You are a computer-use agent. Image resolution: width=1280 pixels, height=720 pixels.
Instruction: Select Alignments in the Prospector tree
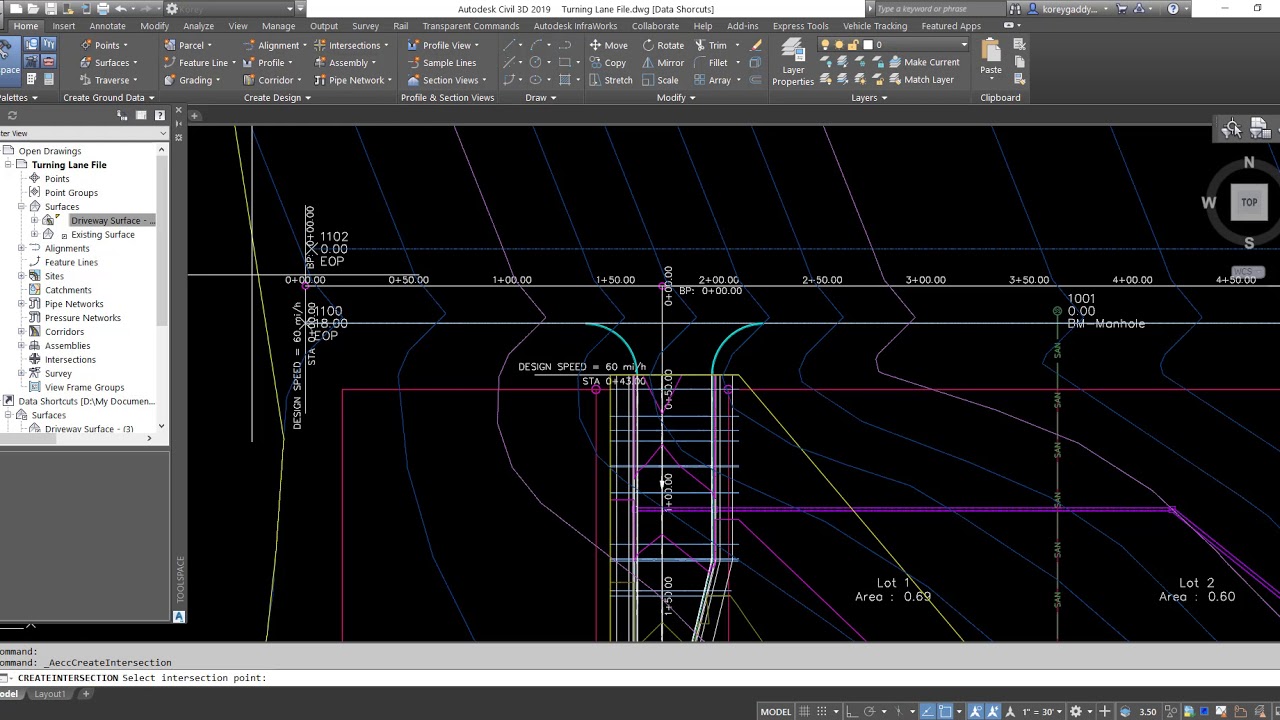click(x=67, y=248)
